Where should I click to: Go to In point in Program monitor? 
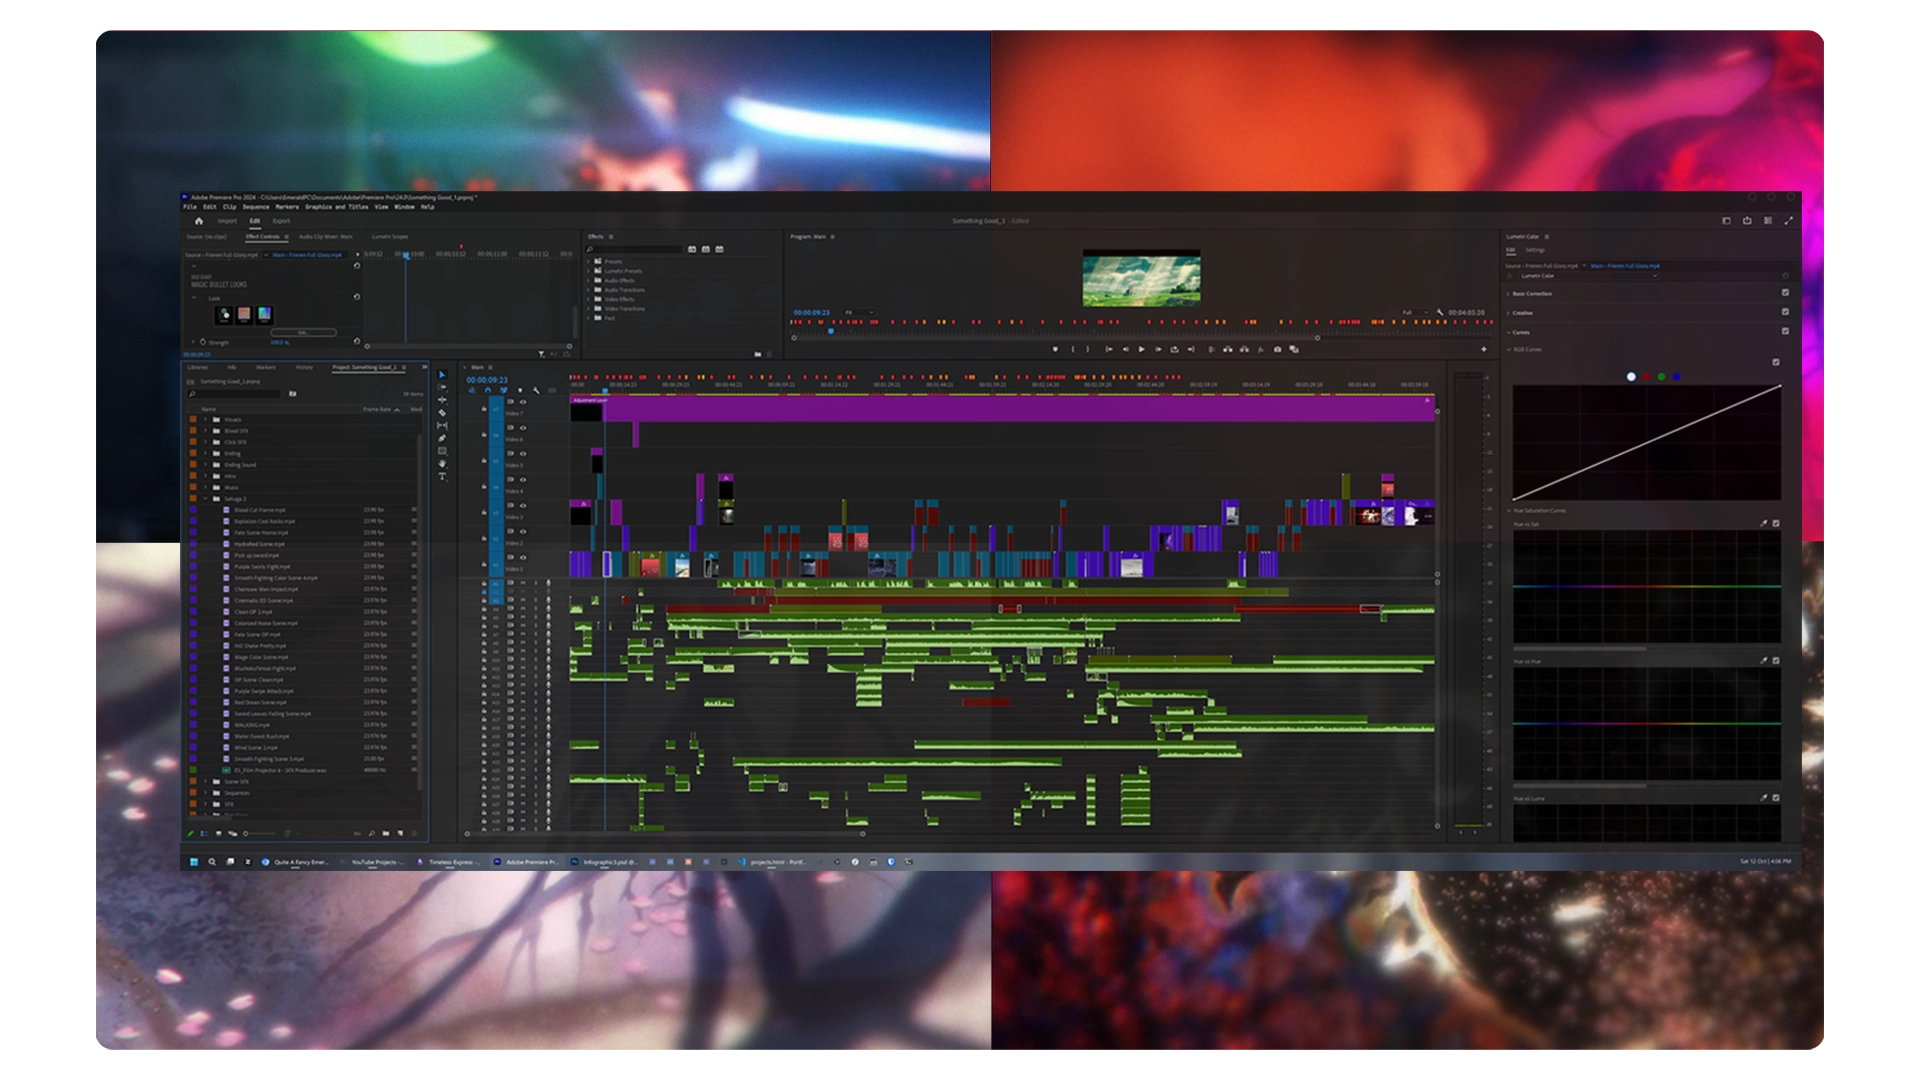1108,350
